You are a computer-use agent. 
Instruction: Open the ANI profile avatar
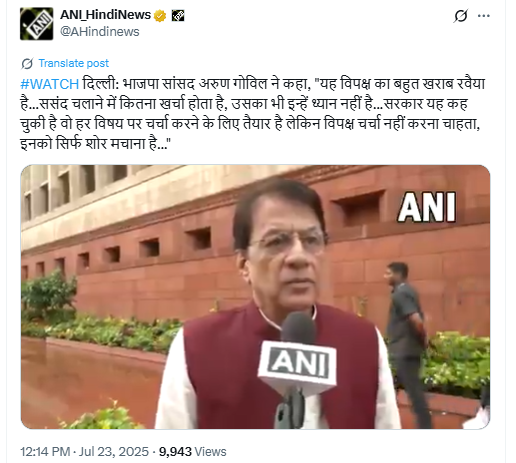[36, 24]
